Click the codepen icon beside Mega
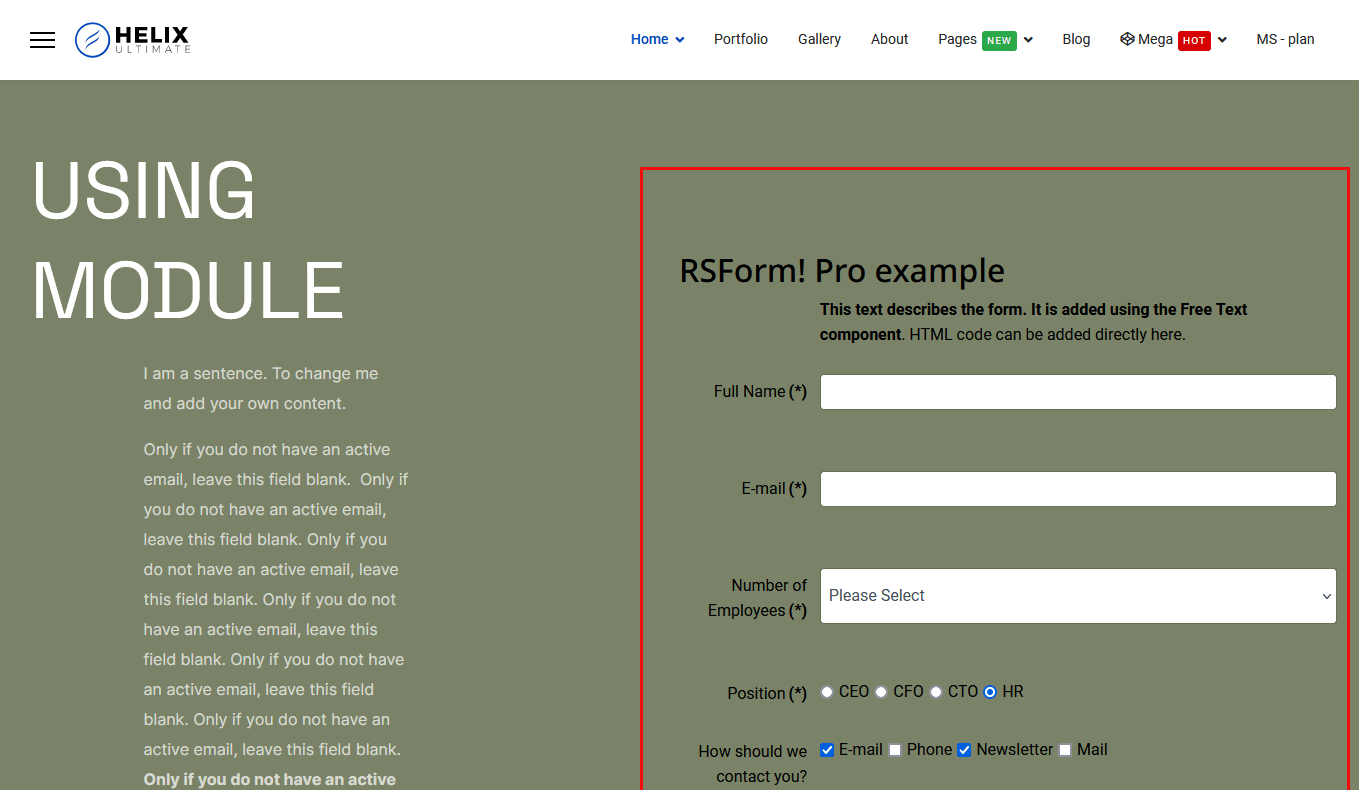Screen dimensions: 1359x790 click(x=1127, y=39)
